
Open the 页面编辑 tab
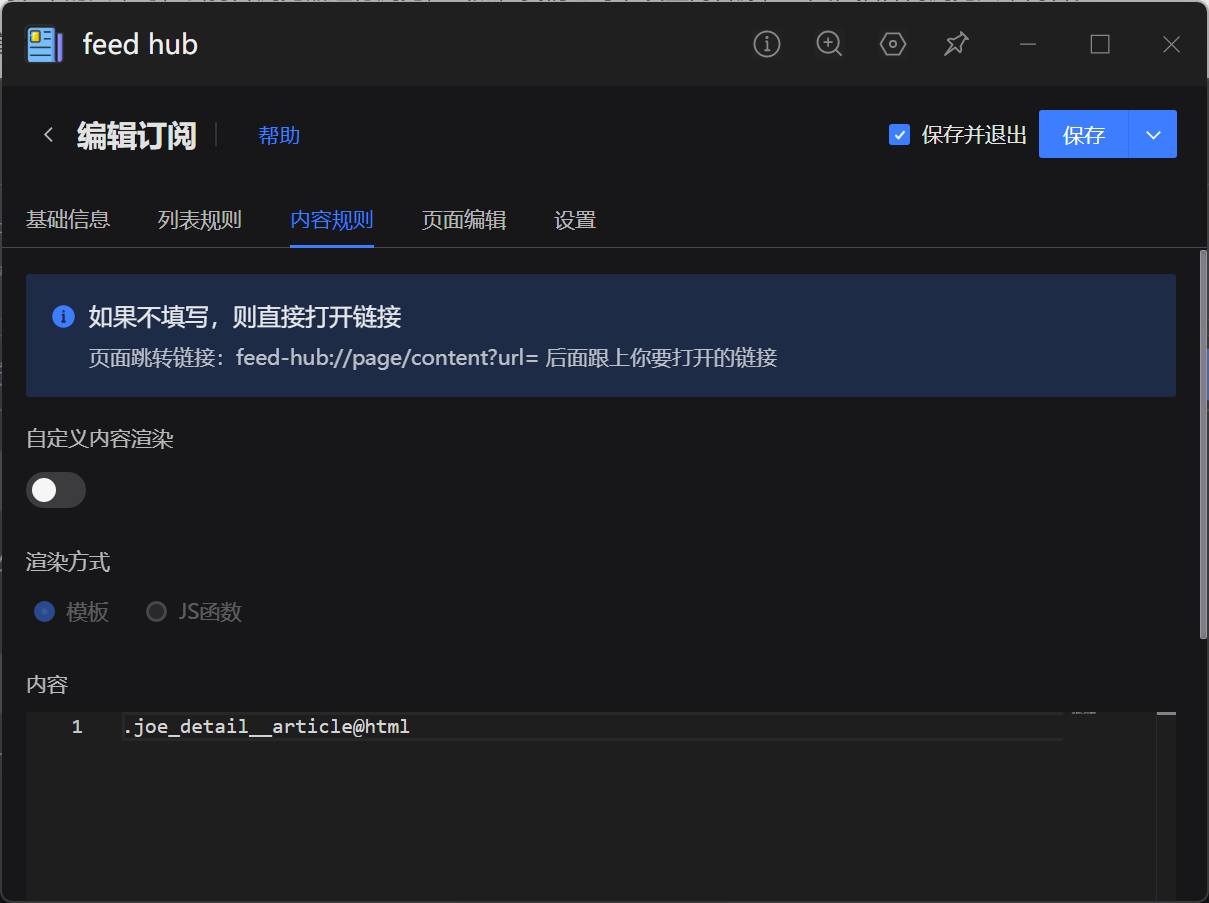click(x=464, y=220)
